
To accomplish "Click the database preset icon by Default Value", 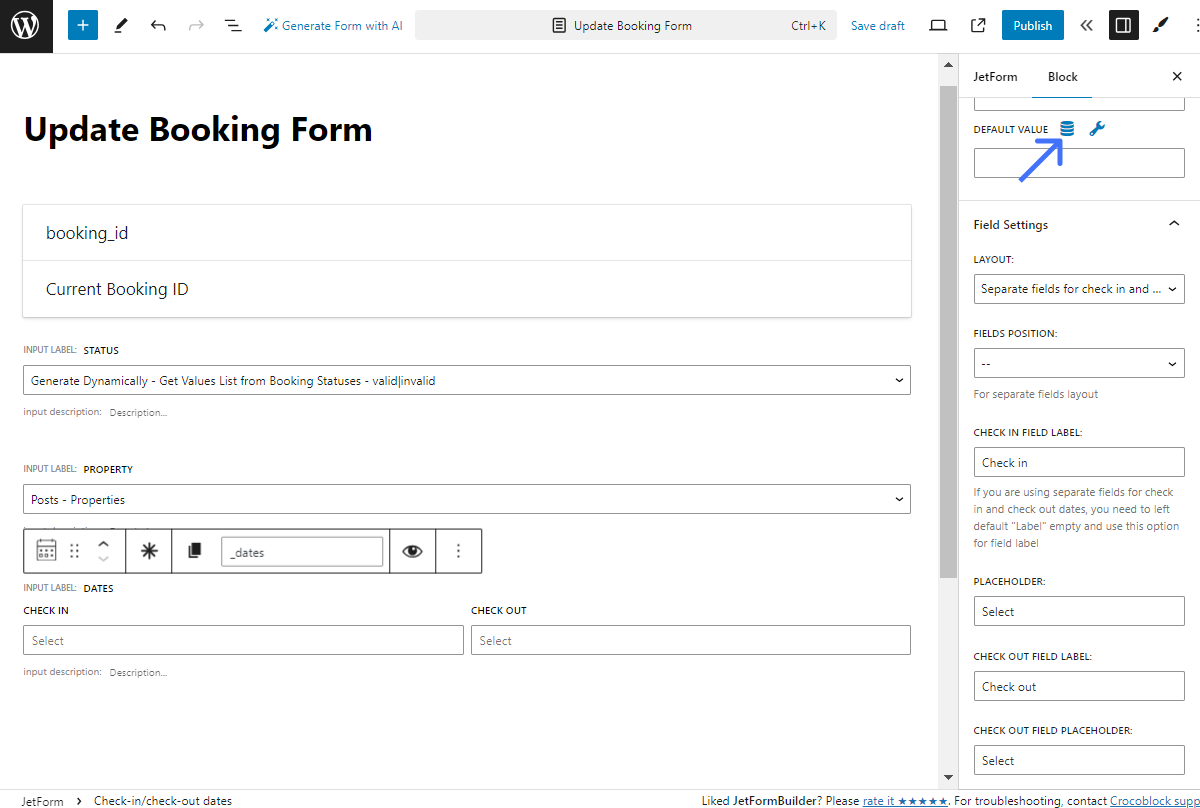I will pos(1067,129).
